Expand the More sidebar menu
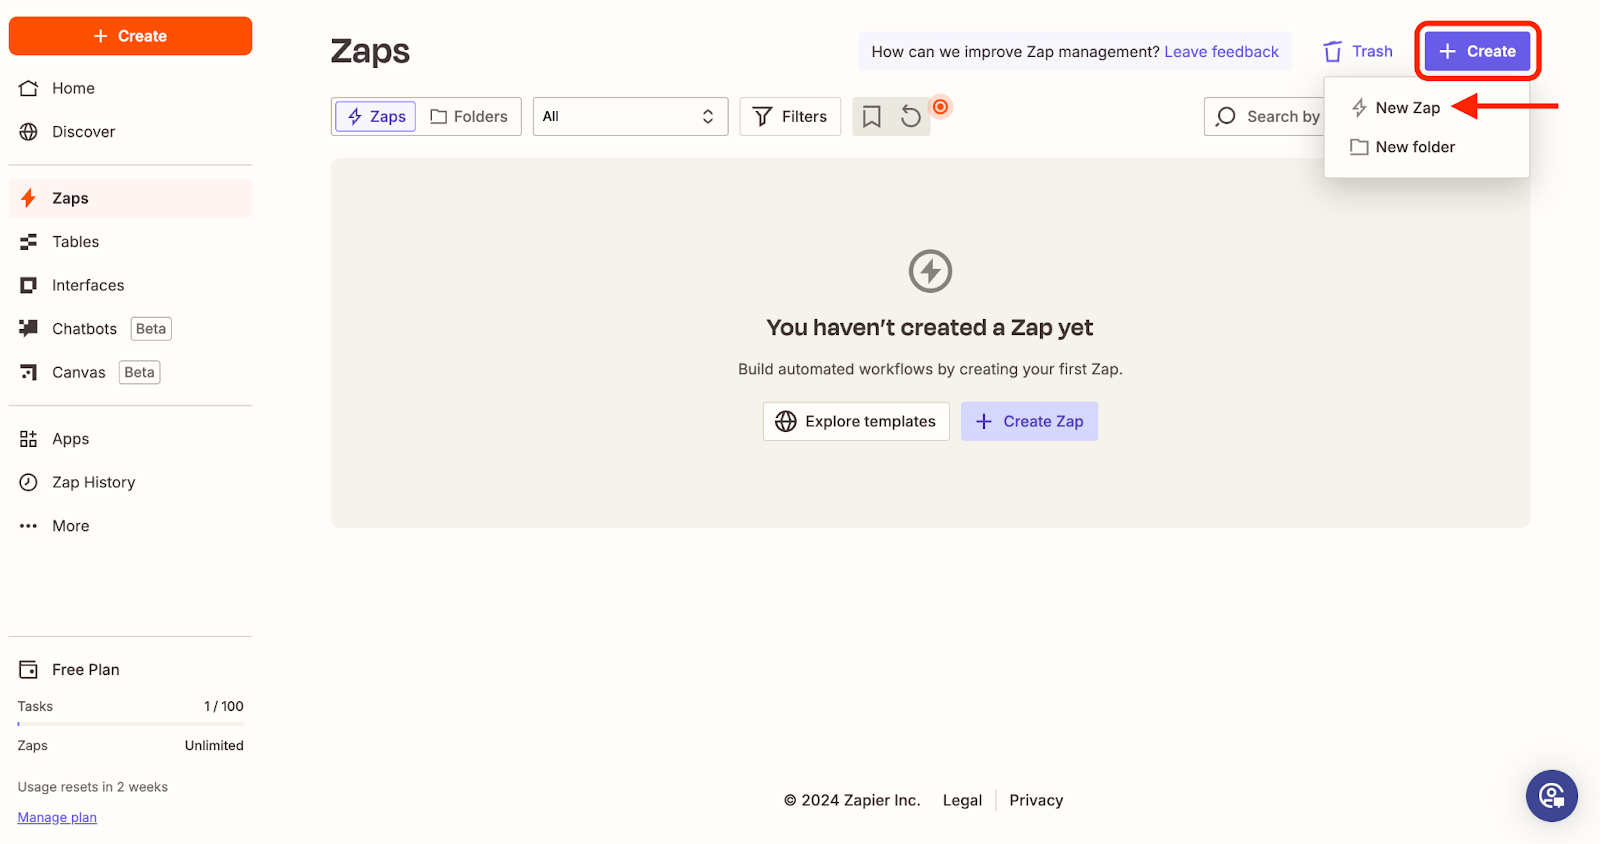 70,526
